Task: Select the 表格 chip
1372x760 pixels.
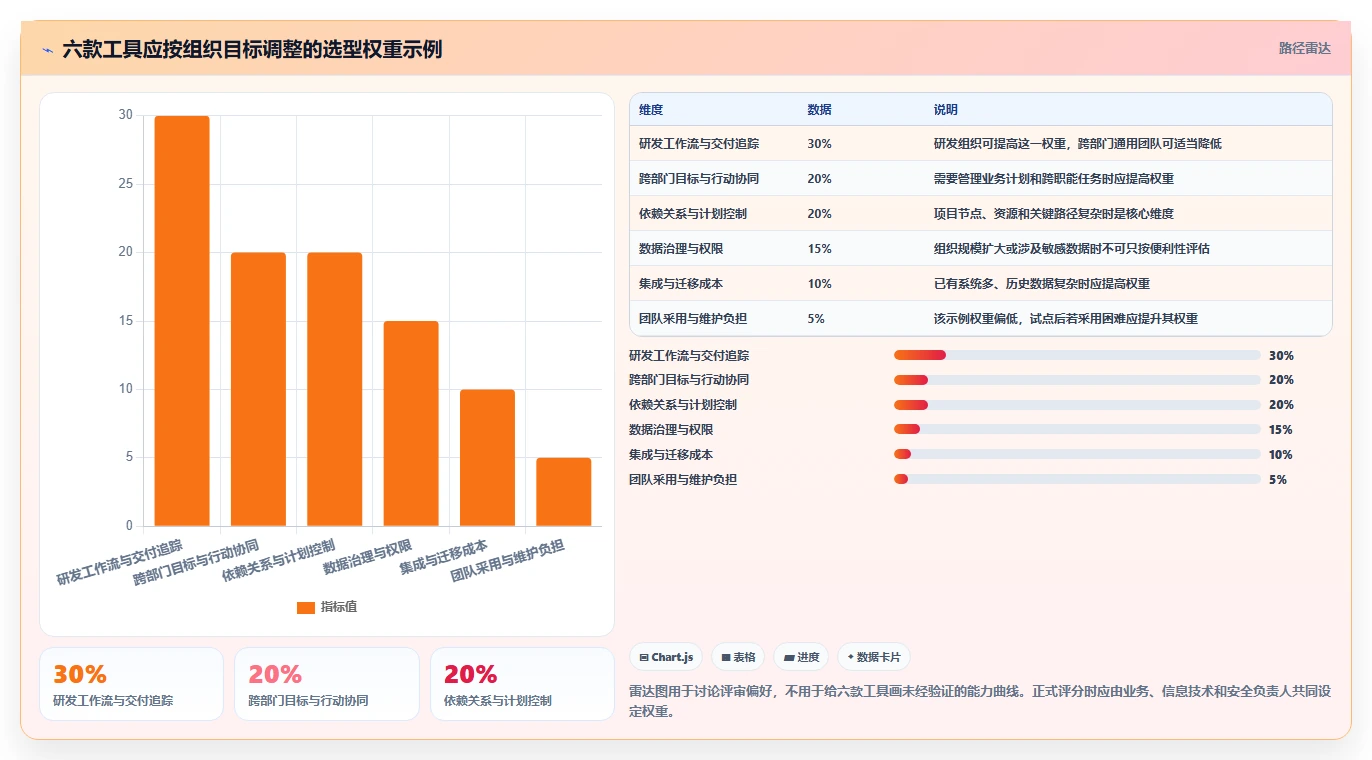Action: [x=738, y=657]
